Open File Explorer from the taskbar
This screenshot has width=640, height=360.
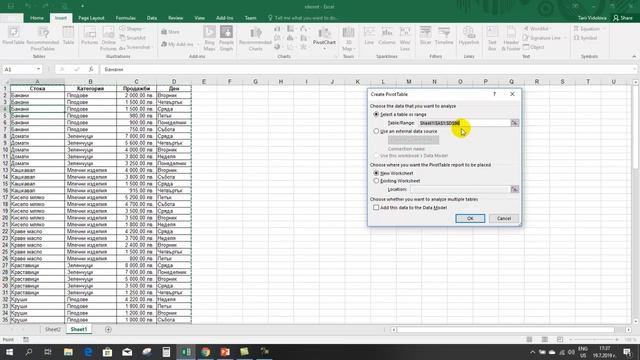point(68,352)
